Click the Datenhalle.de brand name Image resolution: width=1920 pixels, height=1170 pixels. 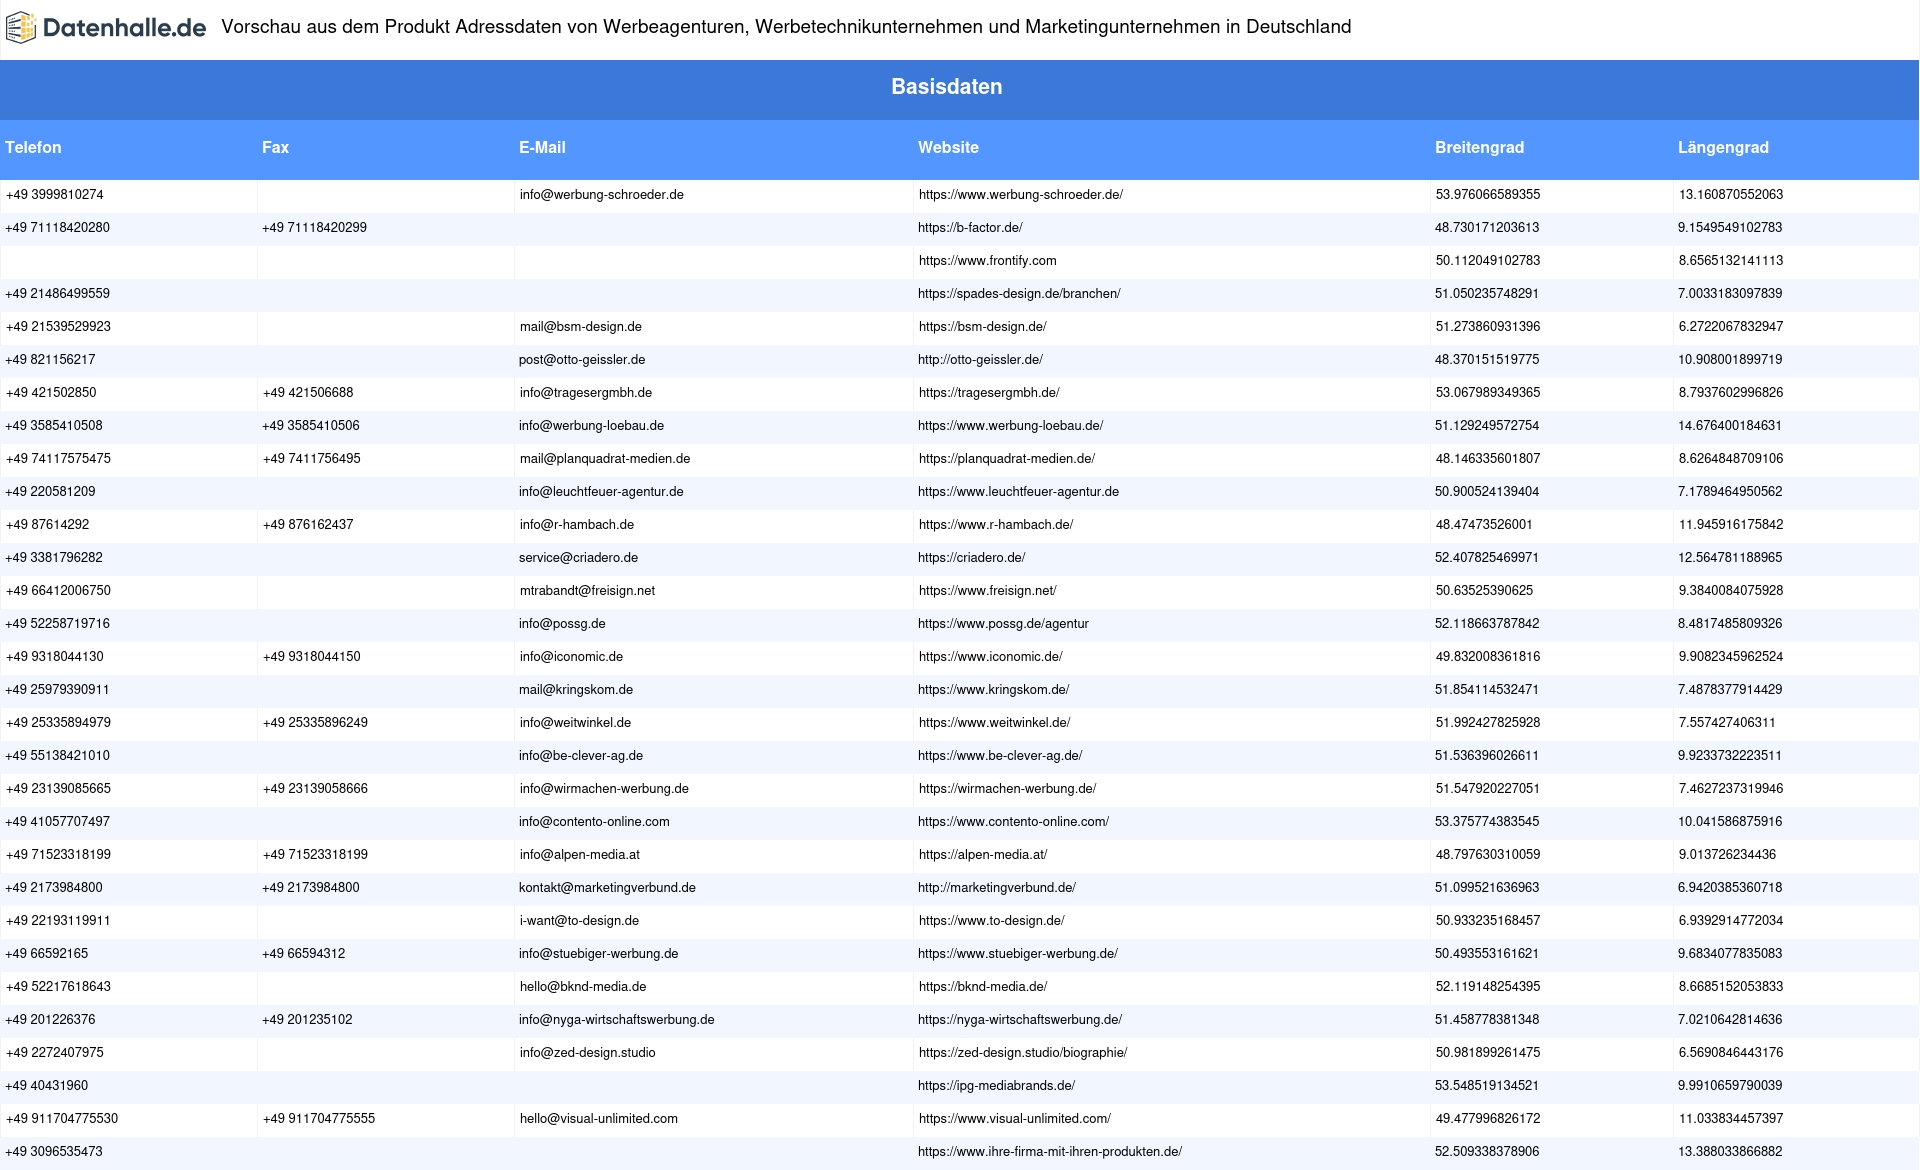(x=125, y=28)
